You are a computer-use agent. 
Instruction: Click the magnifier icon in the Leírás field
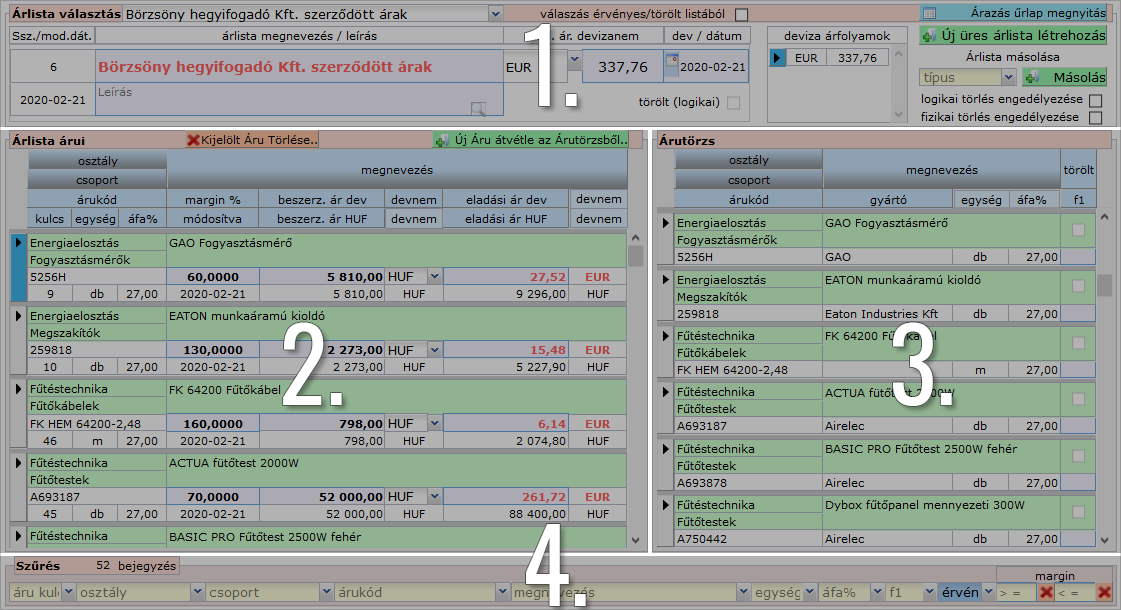coord(479,109)
